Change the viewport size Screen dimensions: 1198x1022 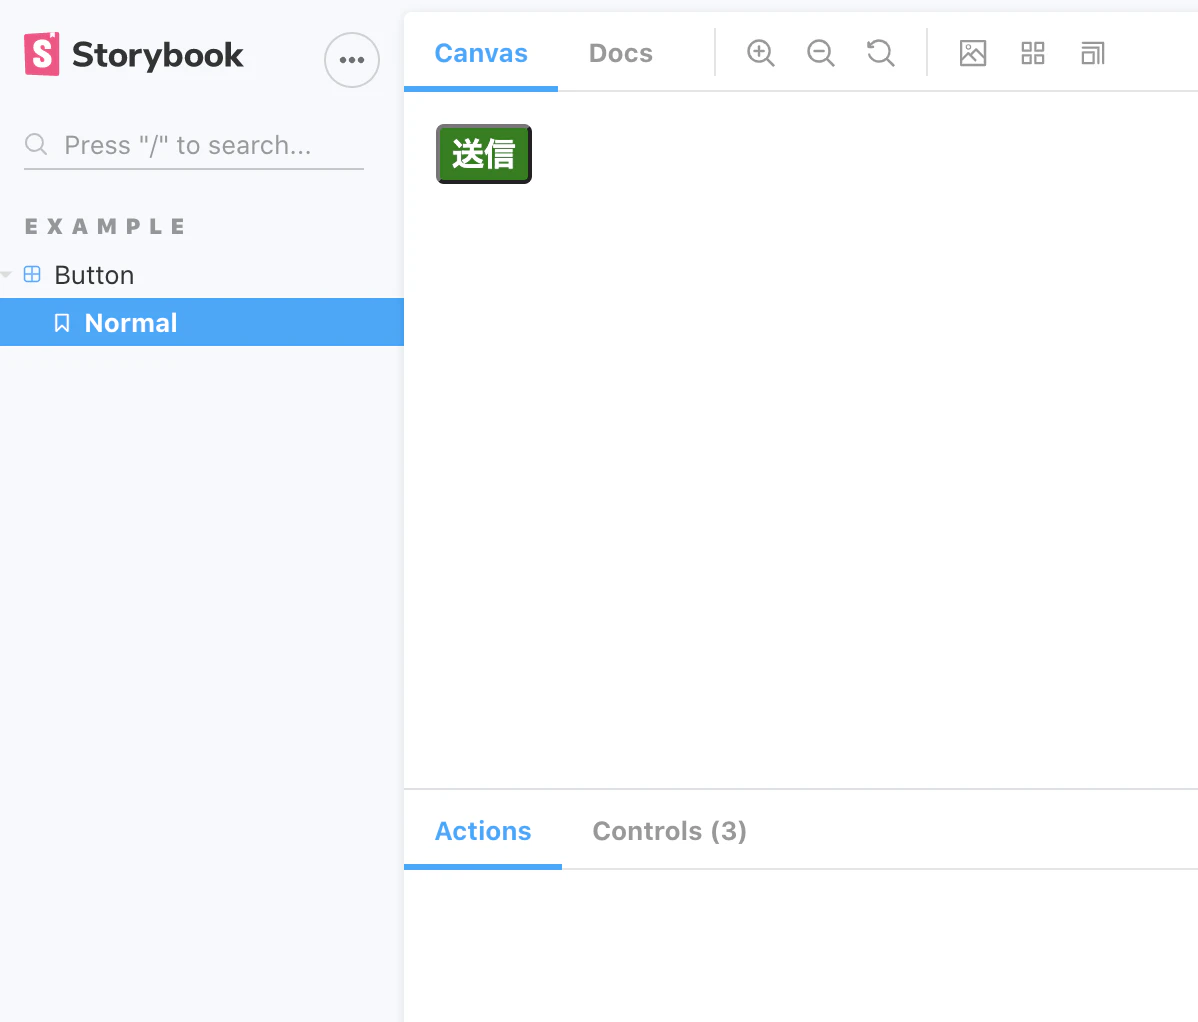[x=1093, y=53]
